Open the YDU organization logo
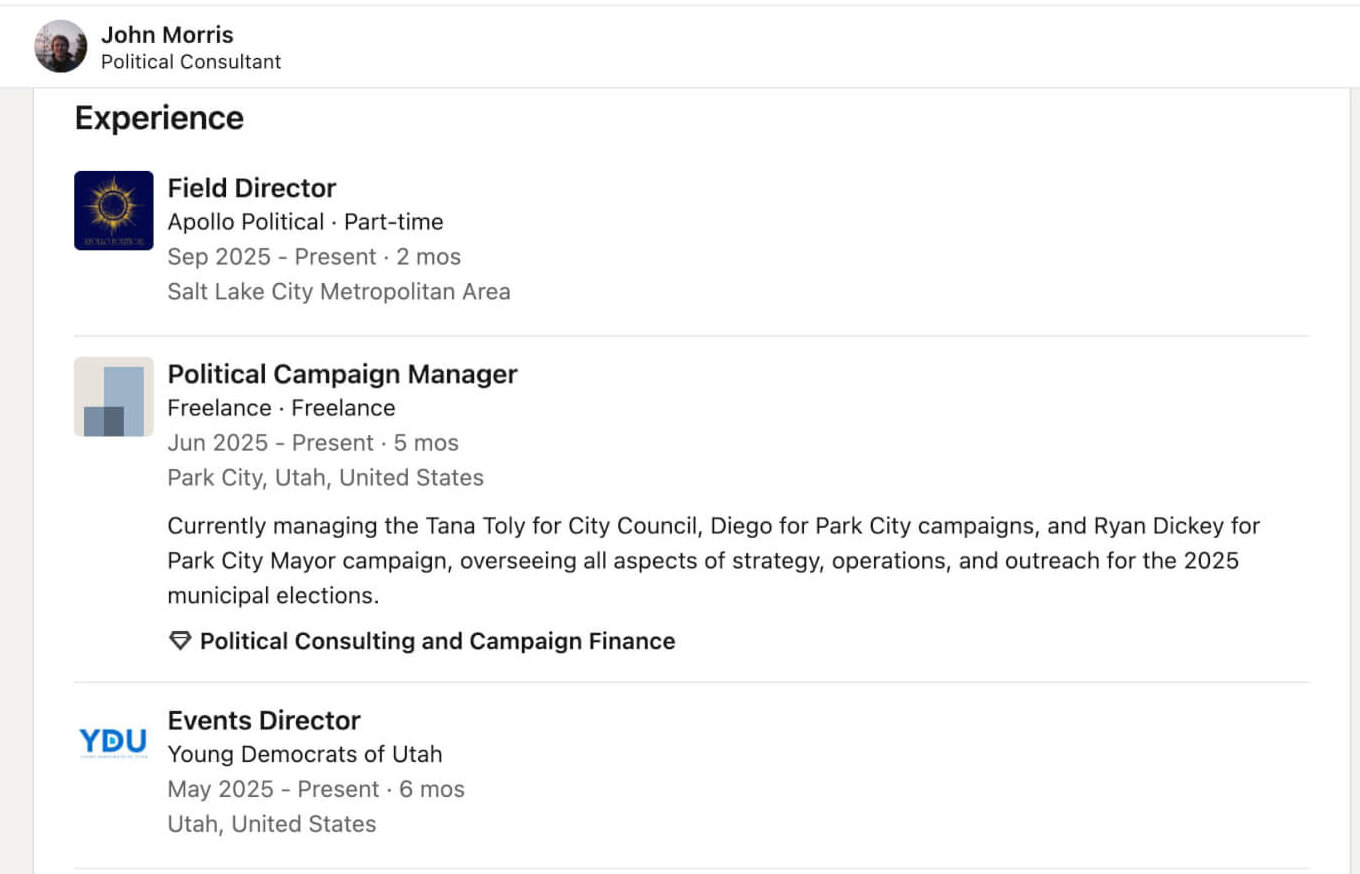 pyautogui.click(x=114, y=742)
